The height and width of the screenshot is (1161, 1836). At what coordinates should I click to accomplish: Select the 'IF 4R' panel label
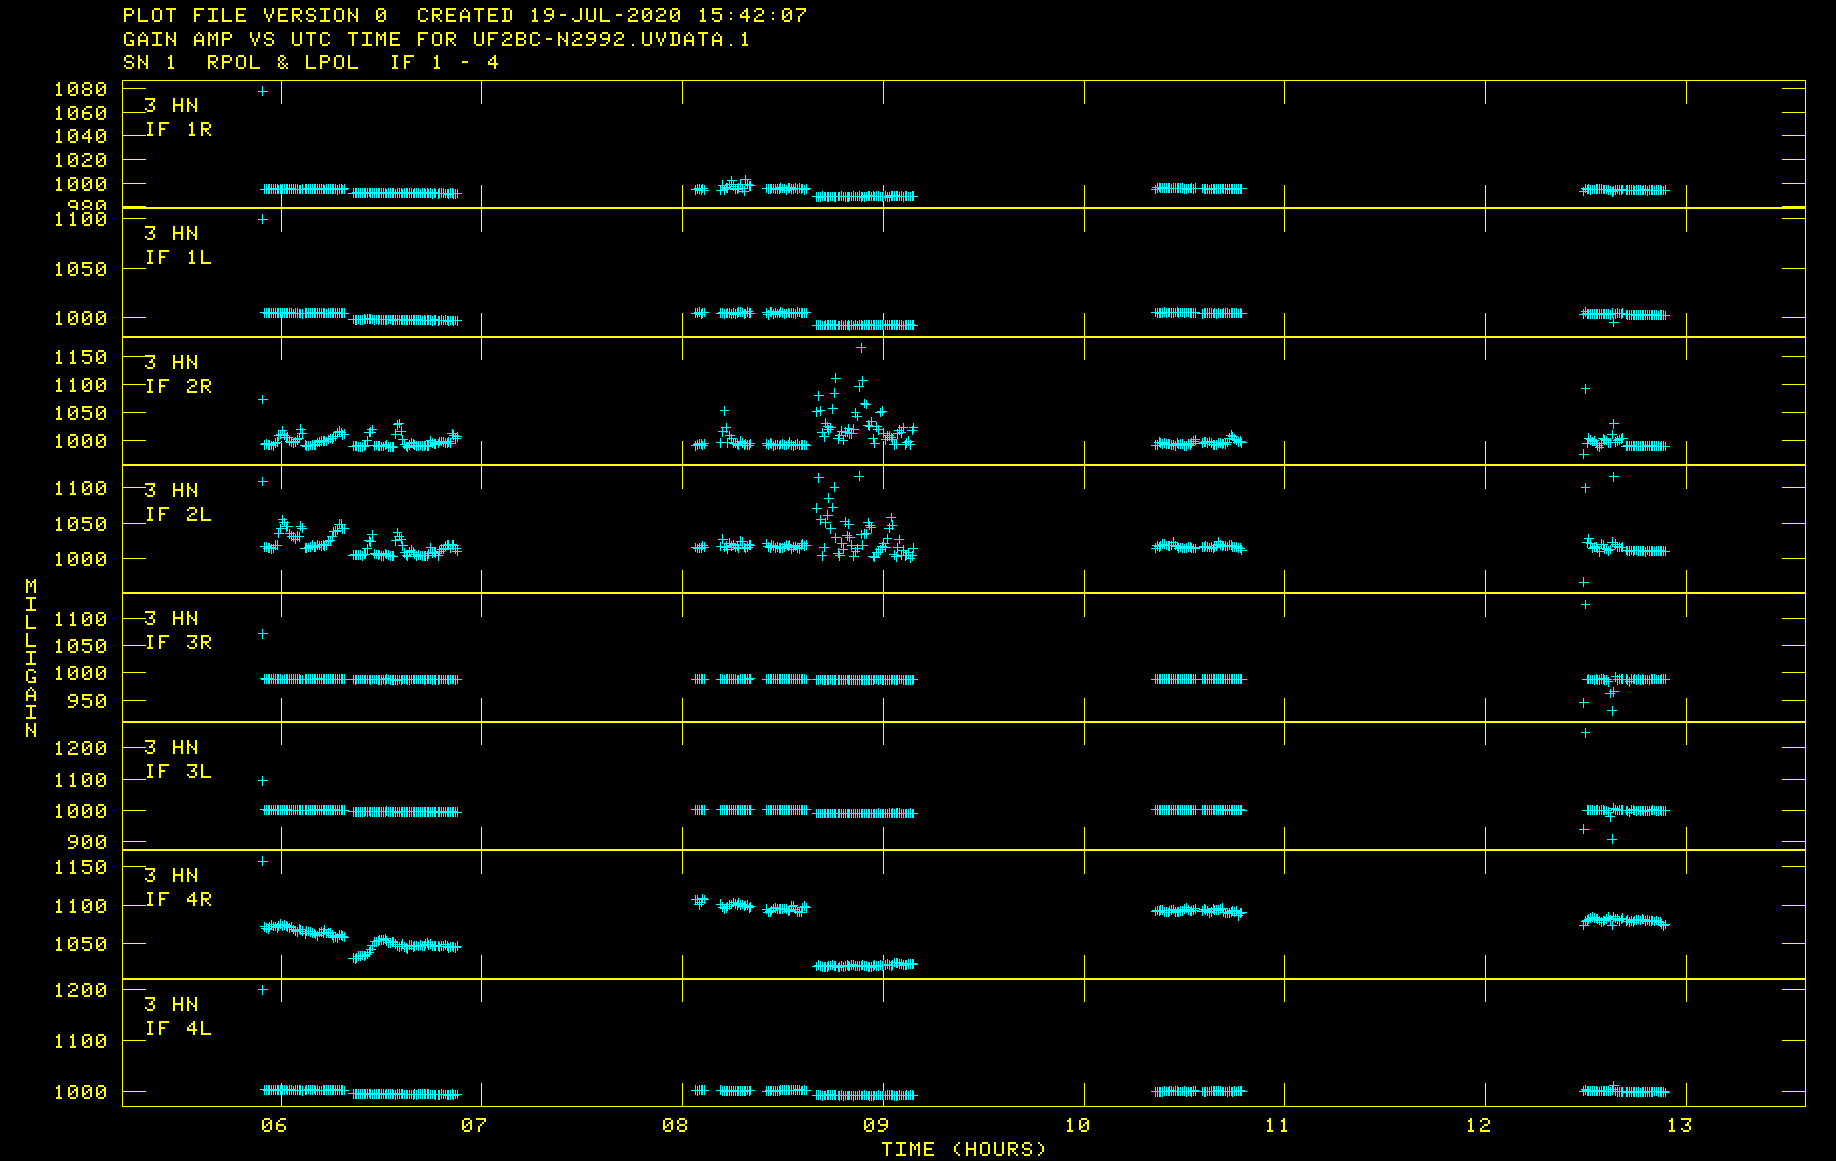point(178,899)
